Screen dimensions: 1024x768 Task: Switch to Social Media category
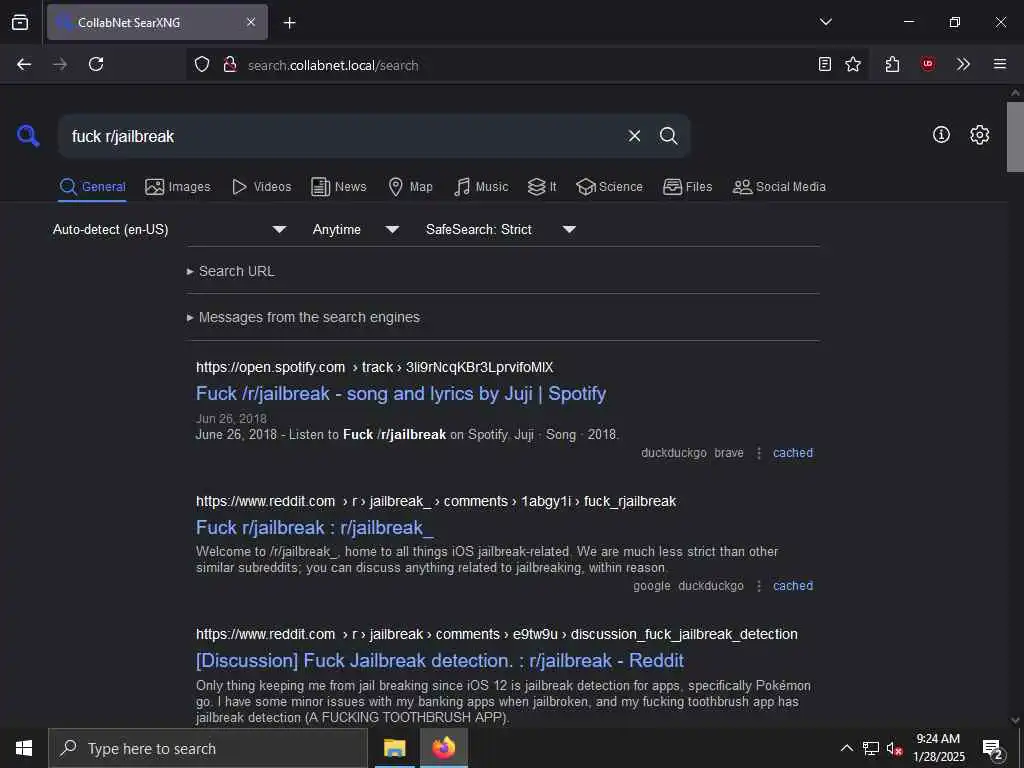(779, 187)
